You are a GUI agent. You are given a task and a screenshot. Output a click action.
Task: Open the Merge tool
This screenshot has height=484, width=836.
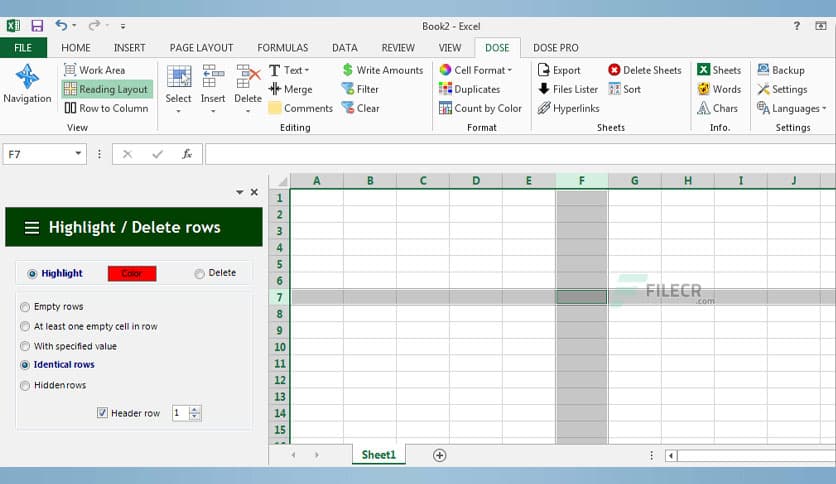pyautogui.click(x=291, y=89)
